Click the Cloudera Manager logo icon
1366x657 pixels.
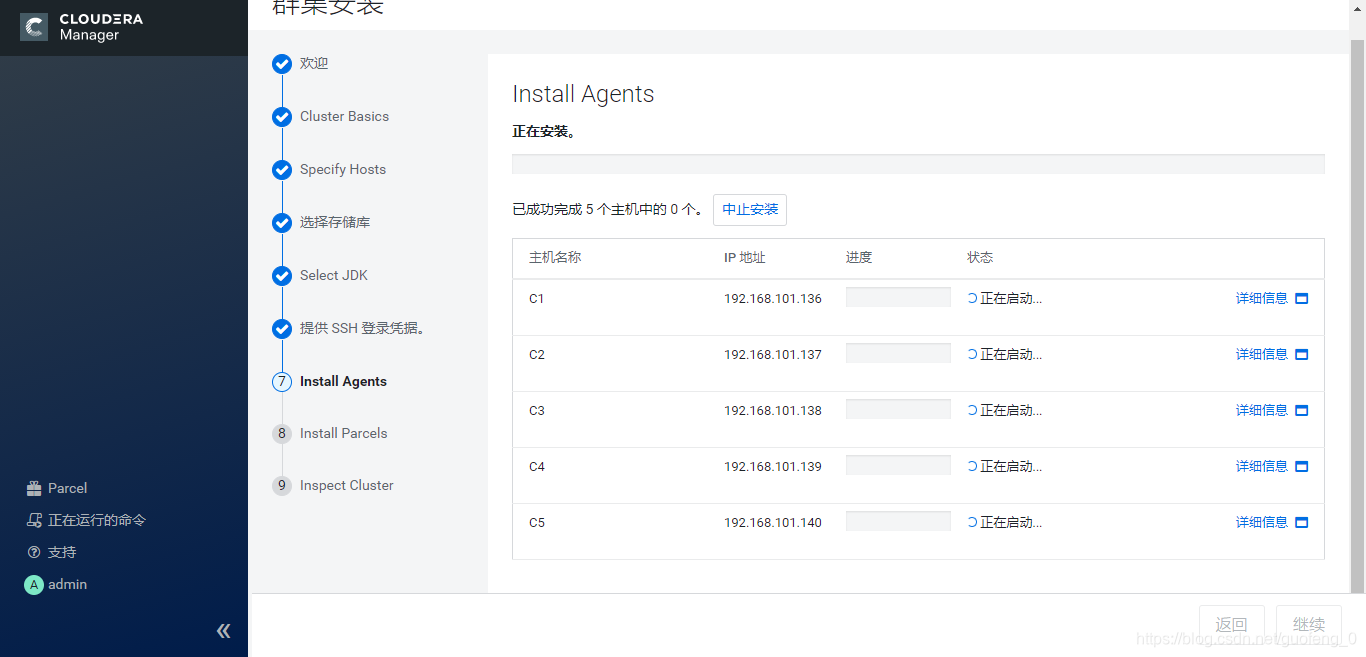[x=34, y=27]
